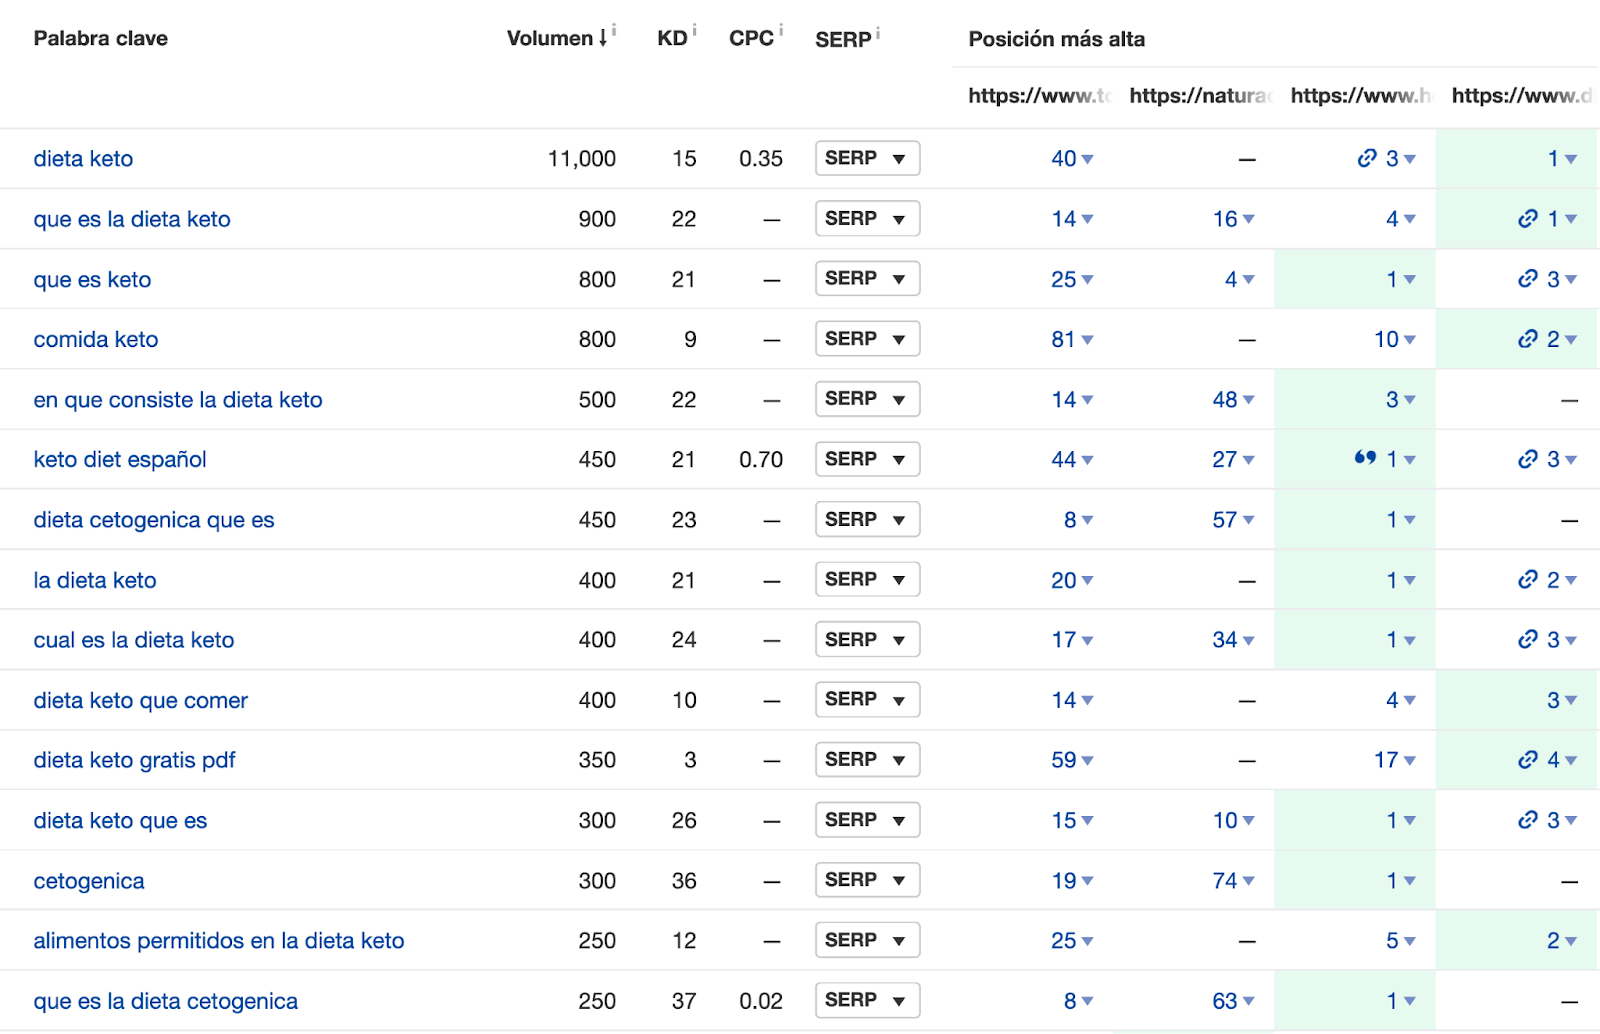The height and width of the screenshot is (1034, 1600).
Task: Open keyword link 'que es la dieta keto'
Action: coord(132,219)
